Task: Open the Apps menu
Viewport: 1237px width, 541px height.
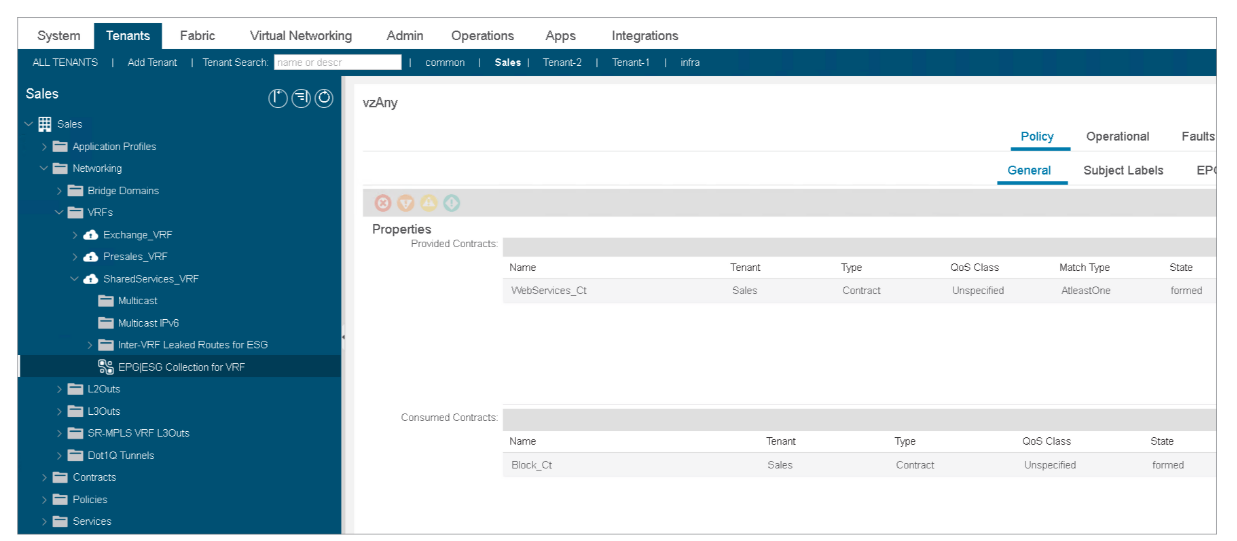Action: click(x=561, y=36)
